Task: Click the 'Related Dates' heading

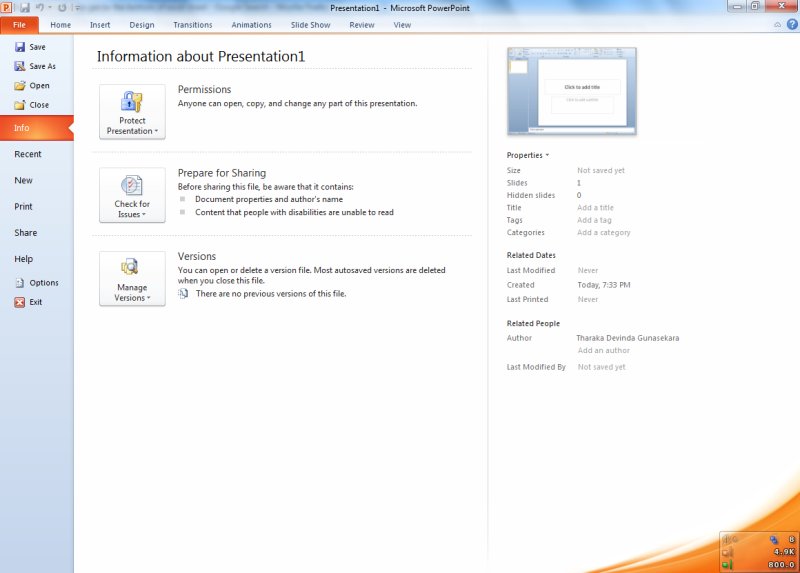Action: [x=531, y=255]
